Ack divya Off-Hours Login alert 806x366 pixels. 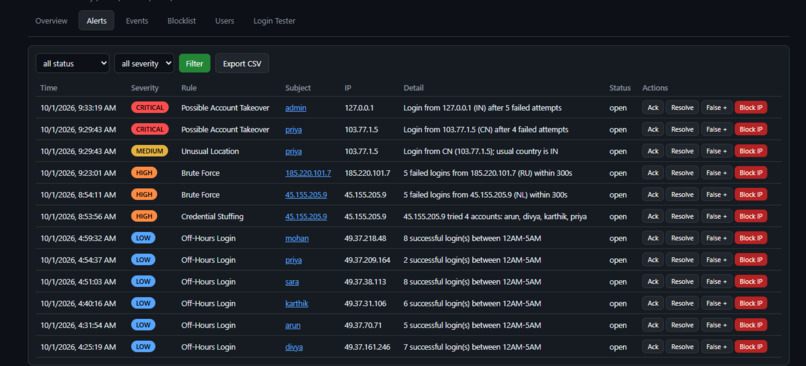(653, 347)
